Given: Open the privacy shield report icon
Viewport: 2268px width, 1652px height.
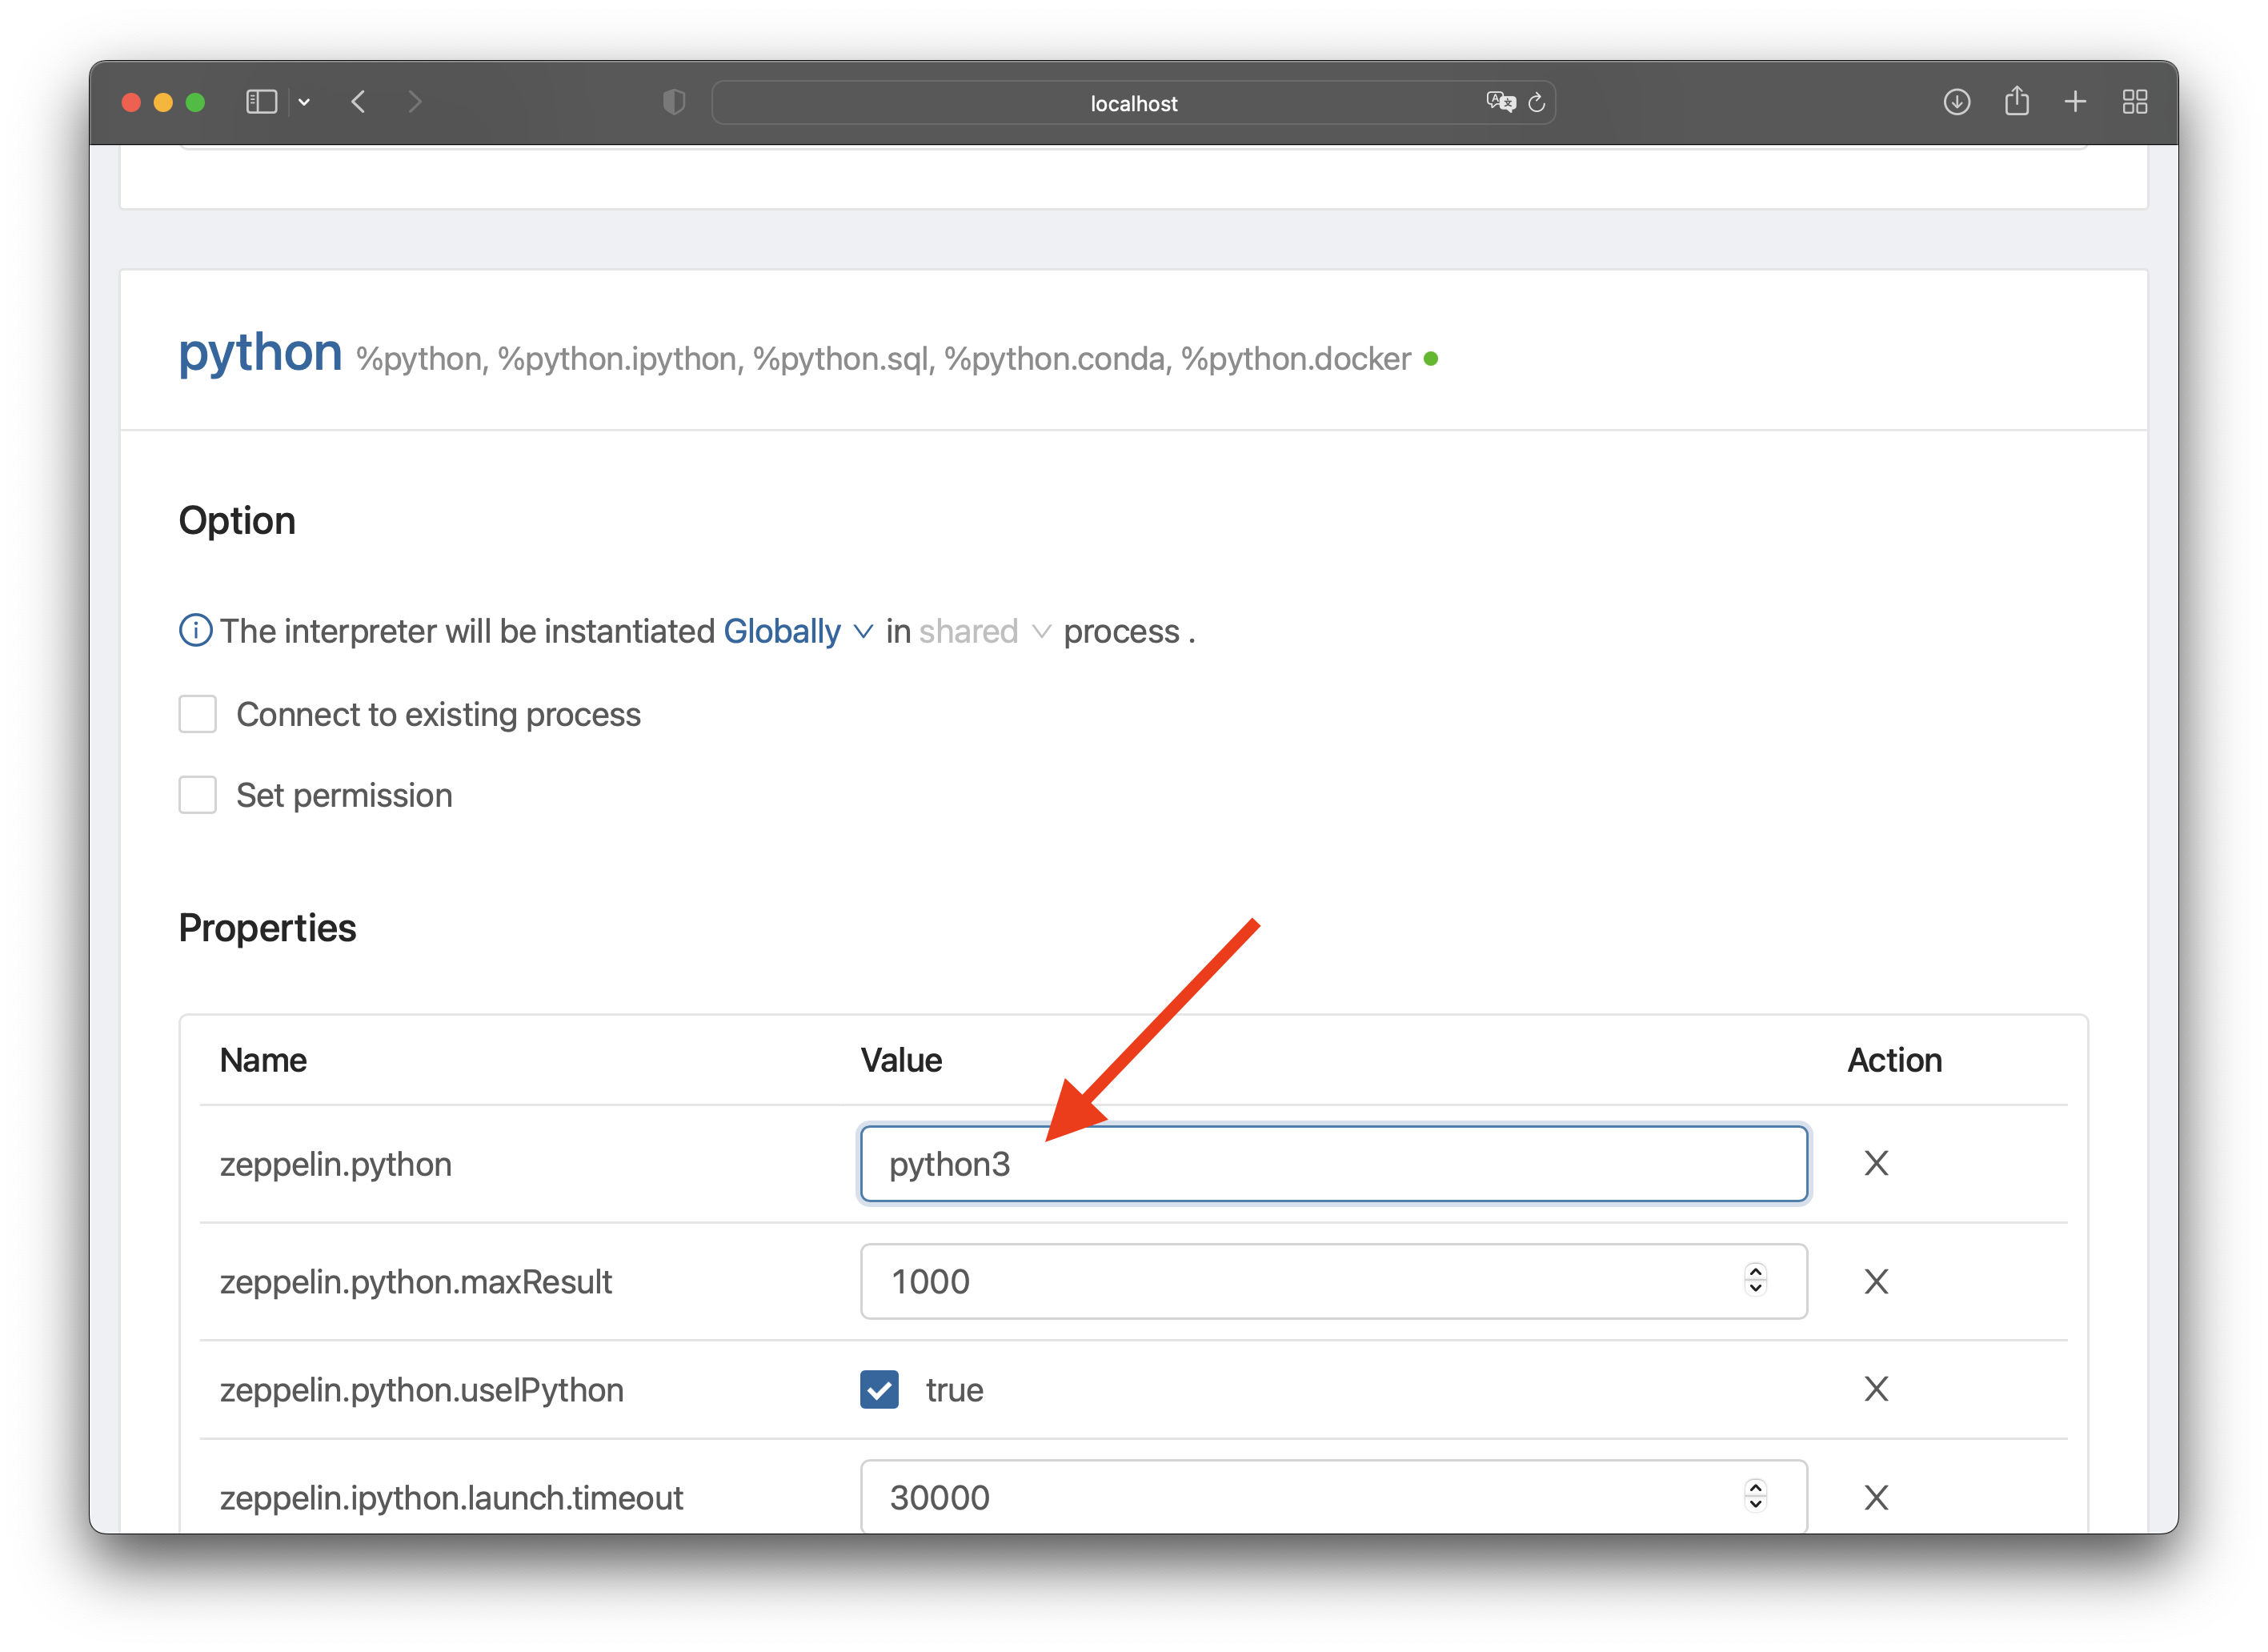Looking at the screenshot, I should tap(674, 102).
